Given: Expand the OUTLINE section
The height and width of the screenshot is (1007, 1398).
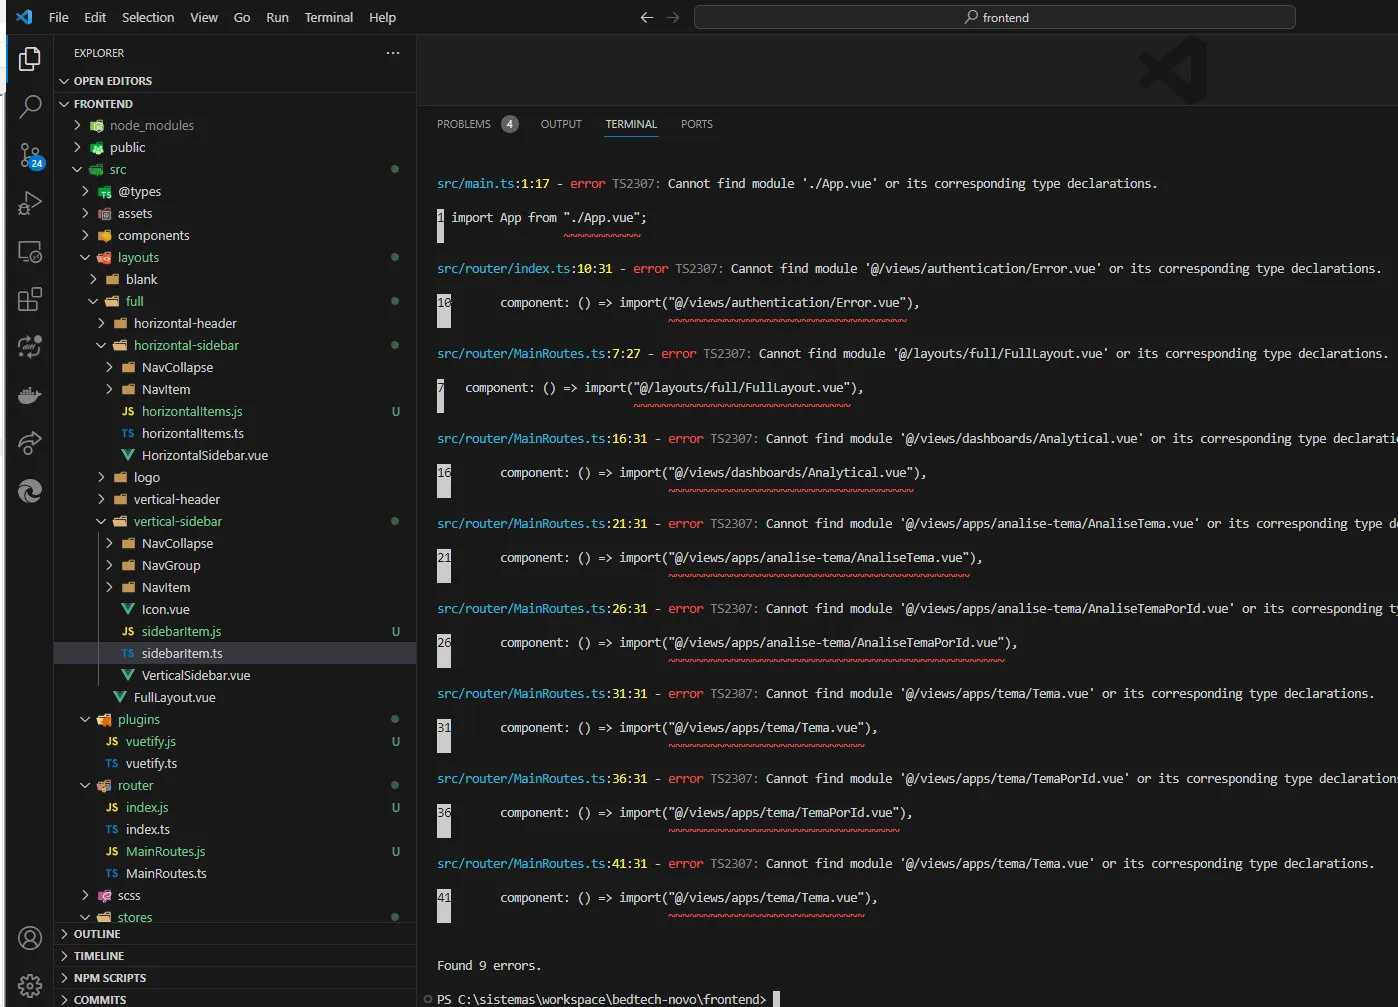Looking at the screenshot, I should (x=97, y=934).
